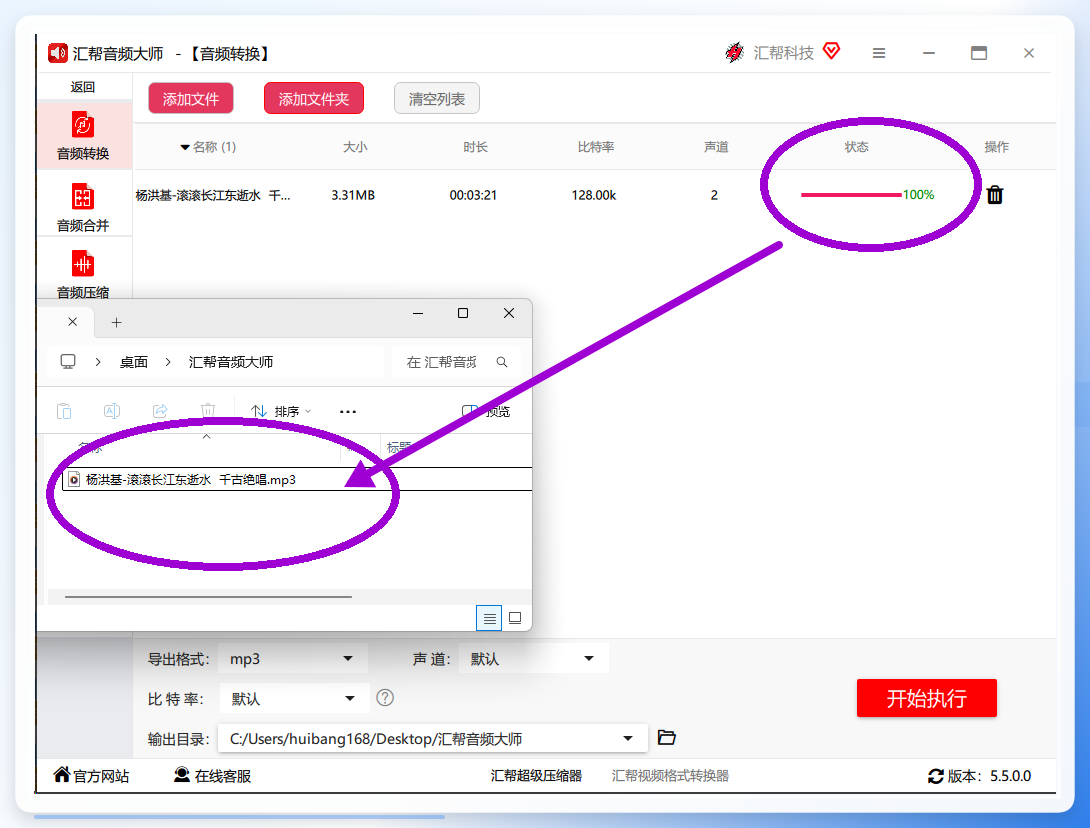Click the Explorer search box 在 汇帮音频
1090x828 pixels.
point(456,362)
